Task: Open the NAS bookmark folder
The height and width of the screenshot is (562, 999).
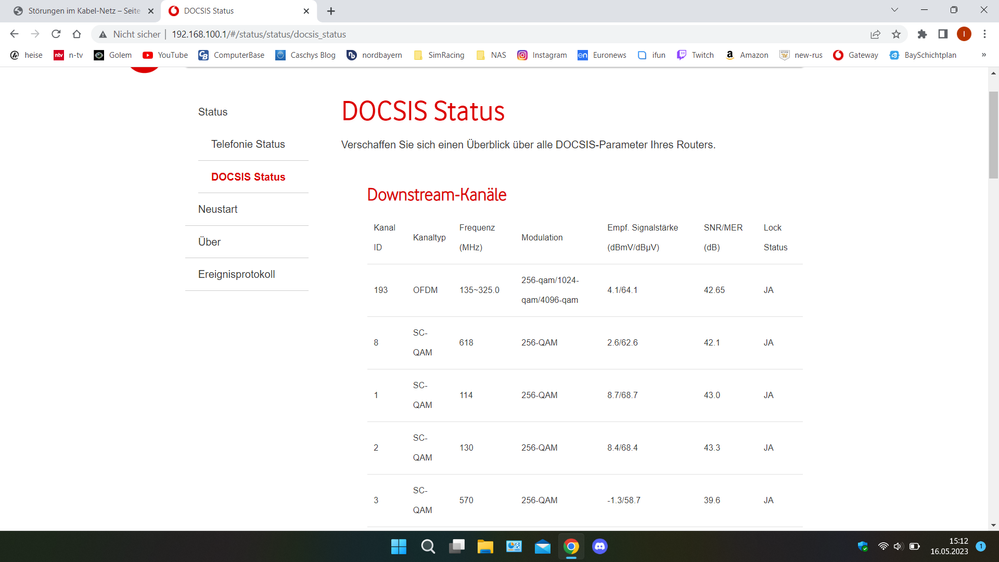Action: 491,55
